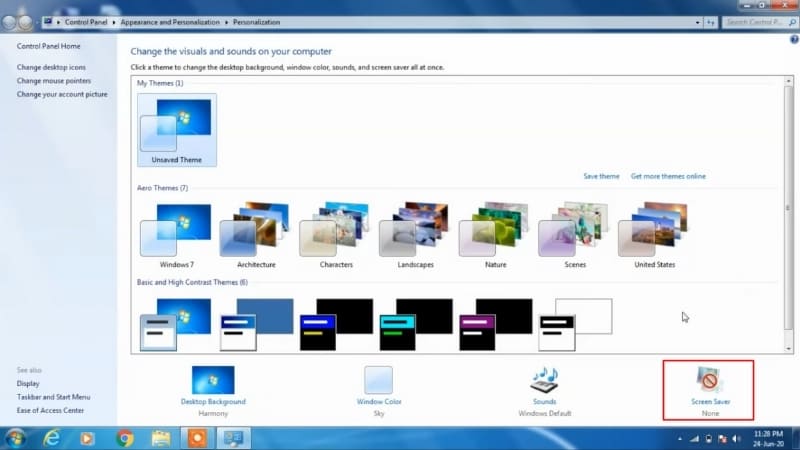Show hidden system tray icons
The width and height of the screenshot is (800, 450).
(680, 439)
